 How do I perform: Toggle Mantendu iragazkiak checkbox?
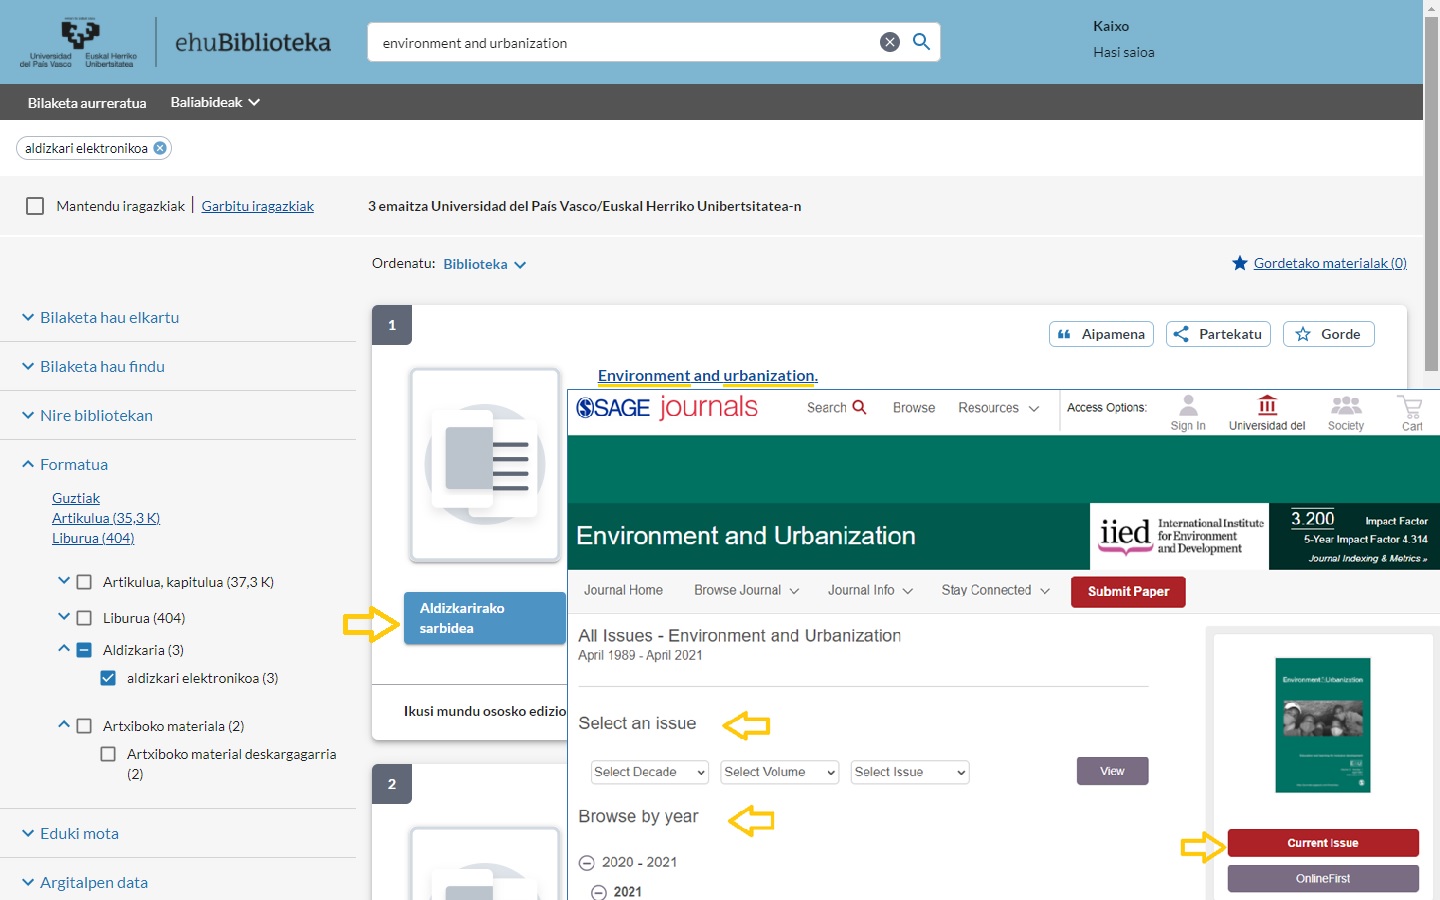pos(35,206)
